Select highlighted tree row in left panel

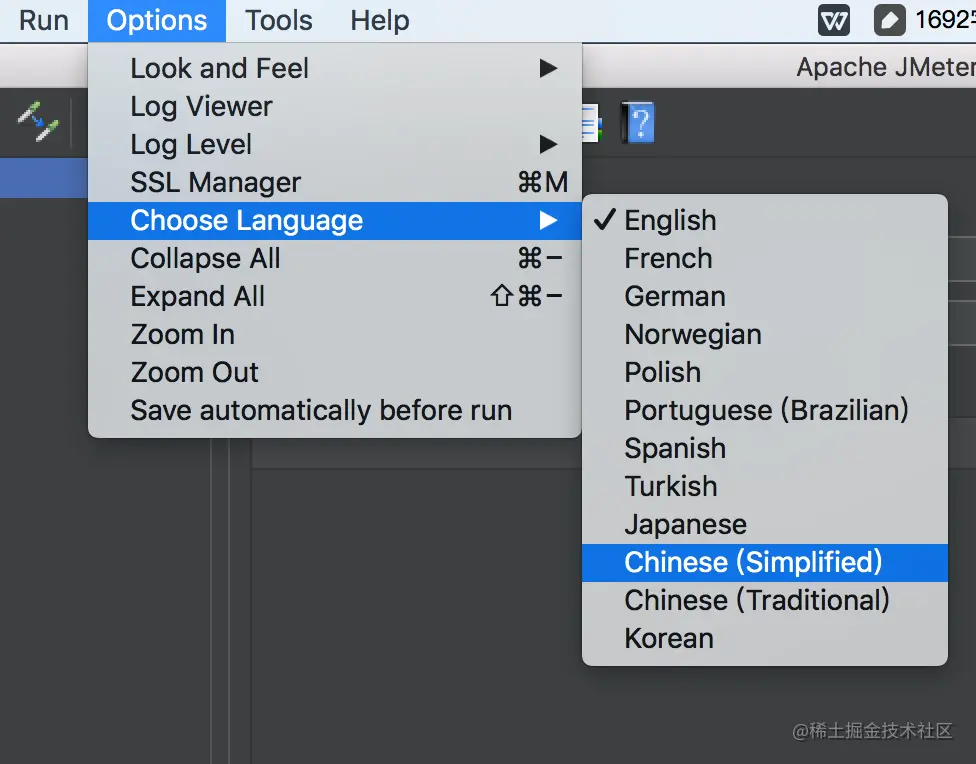44,178
